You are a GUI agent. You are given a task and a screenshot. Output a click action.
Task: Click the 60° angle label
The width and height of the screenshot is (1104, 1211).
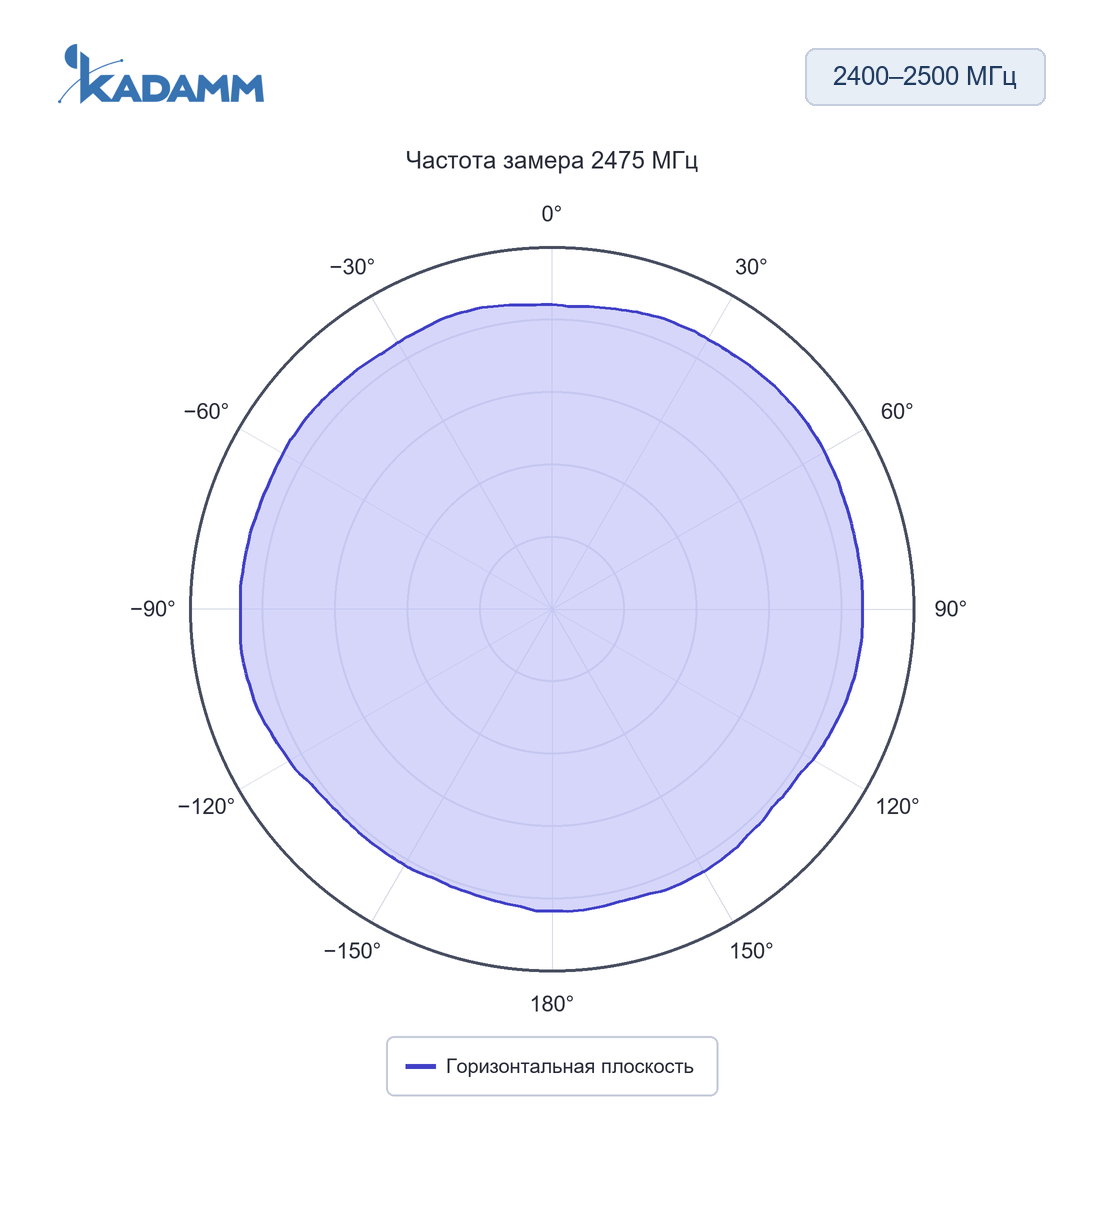pos(897,412)
